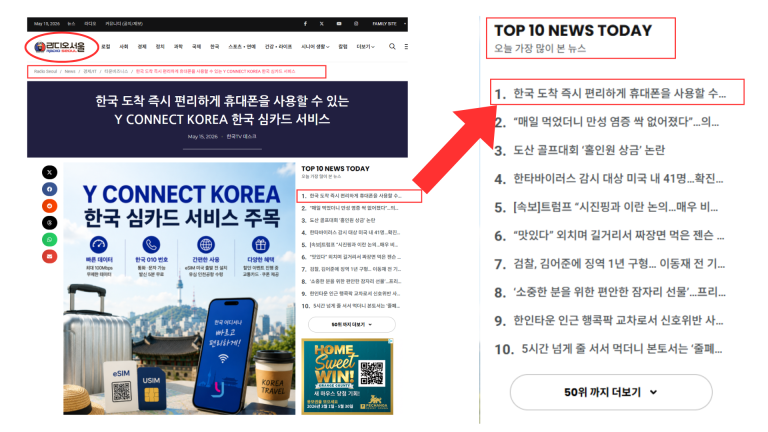Share the article via the X share button
The width and height of the screenshot is (768, 432).
[x=49, y=172]
